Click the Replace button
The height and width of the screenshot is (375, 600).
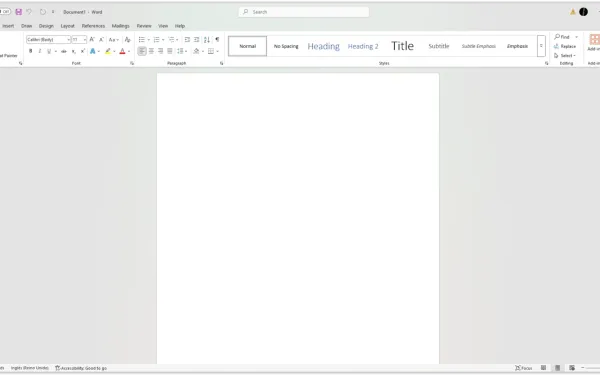click(565, 46)
